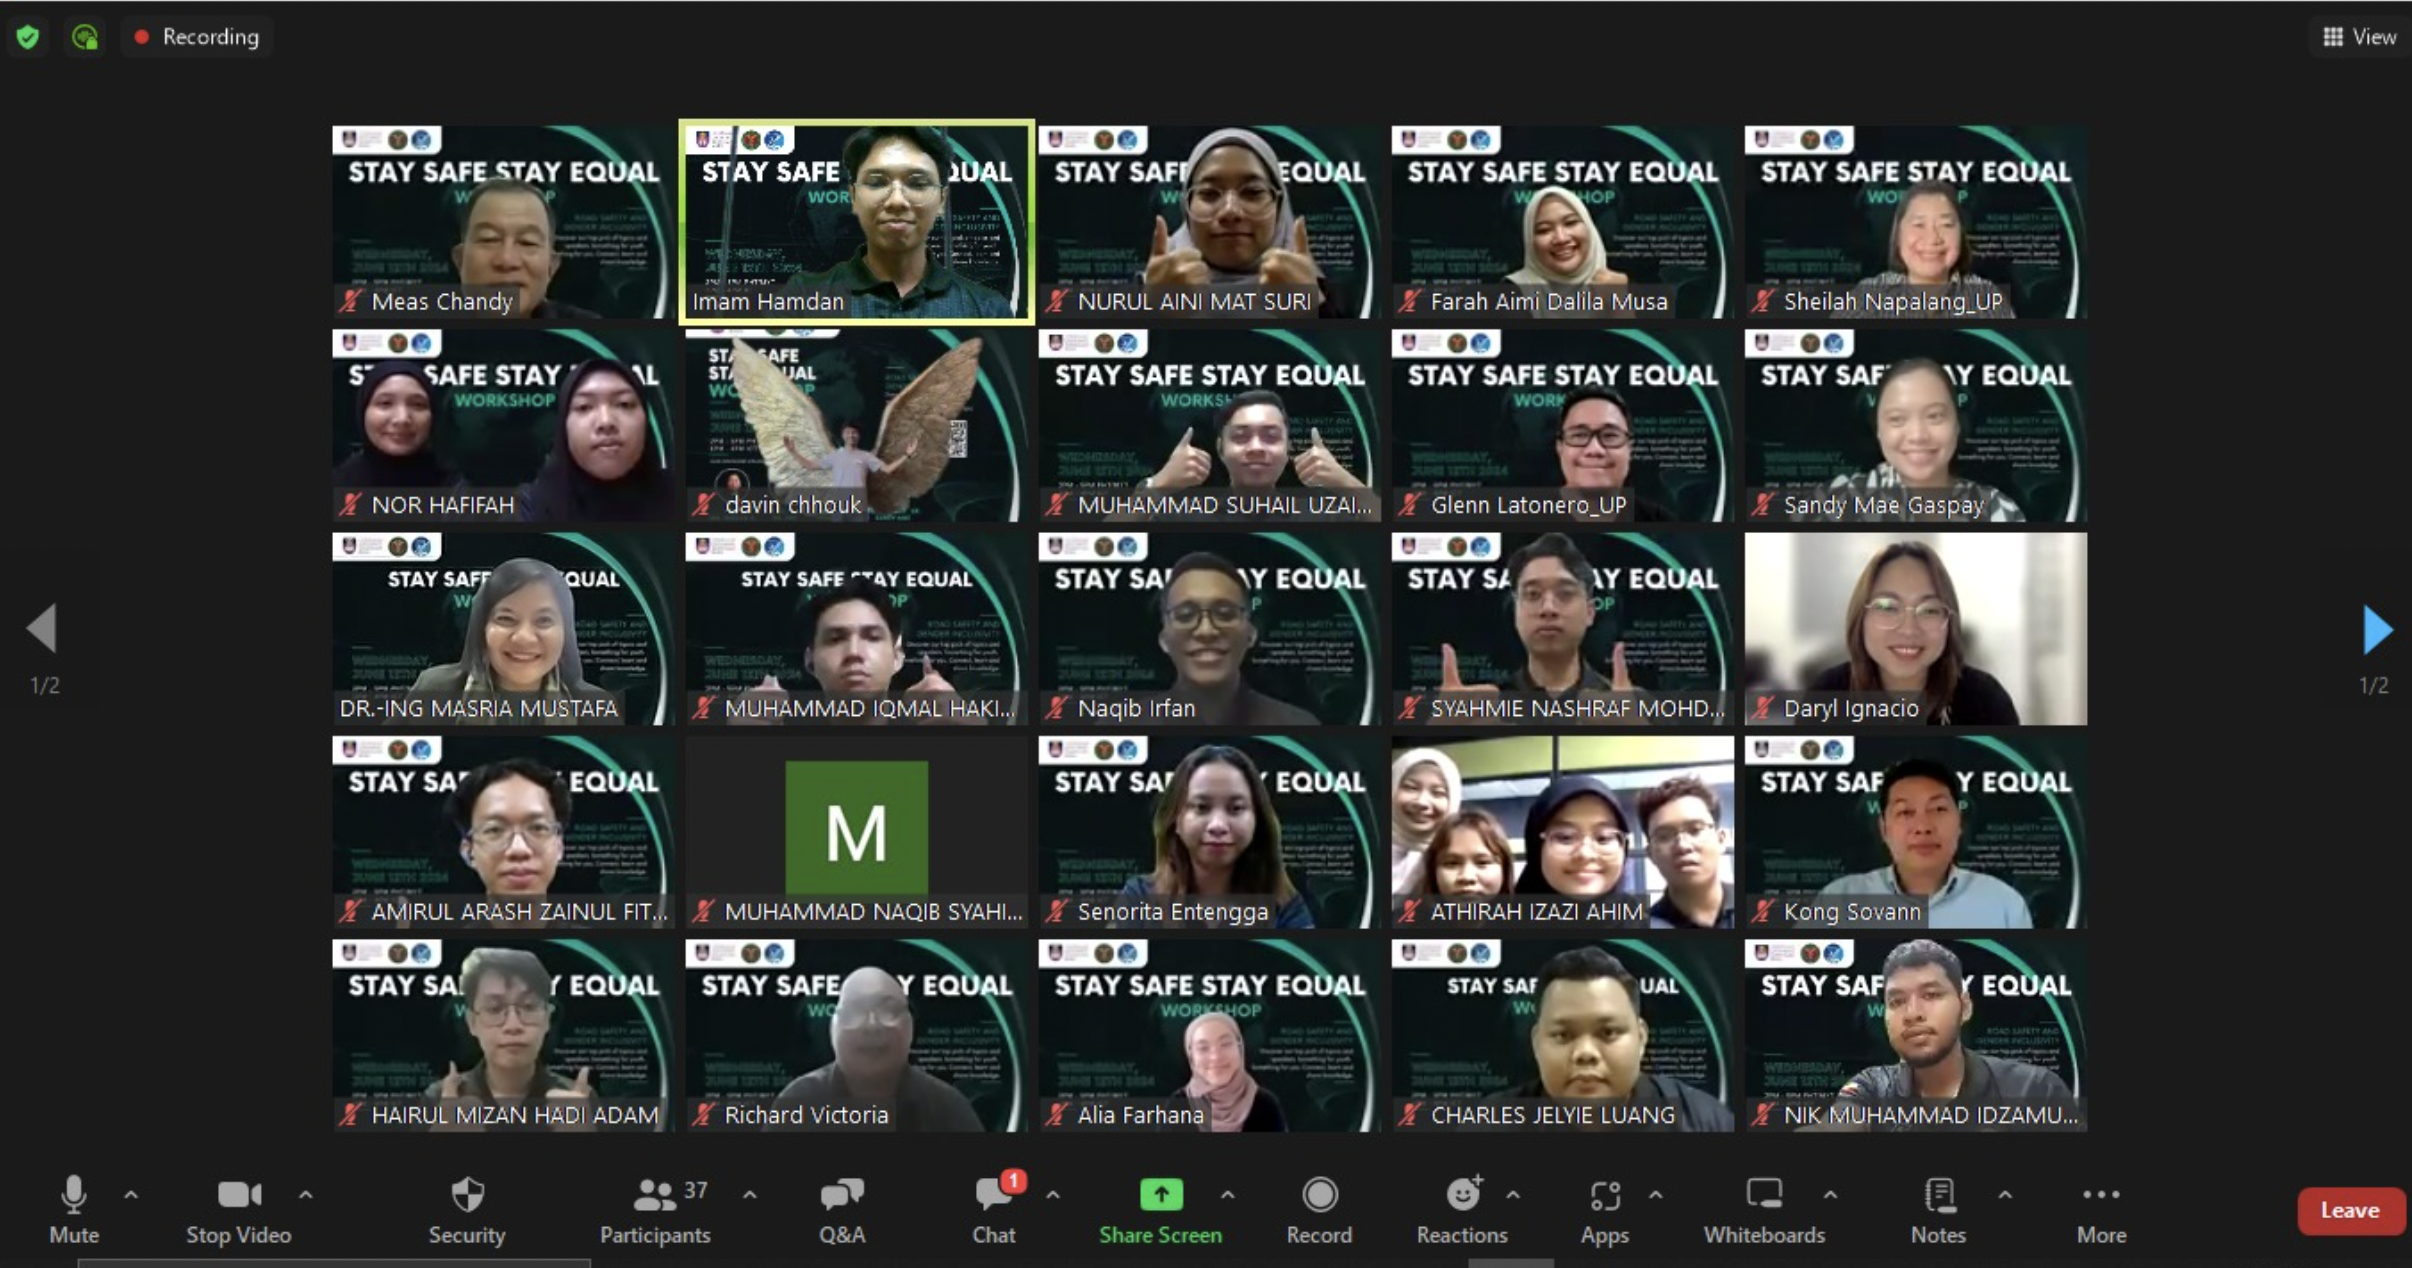Toggle Stop Video camera button
The image size is (2412, 1268).
point(239,1195)
